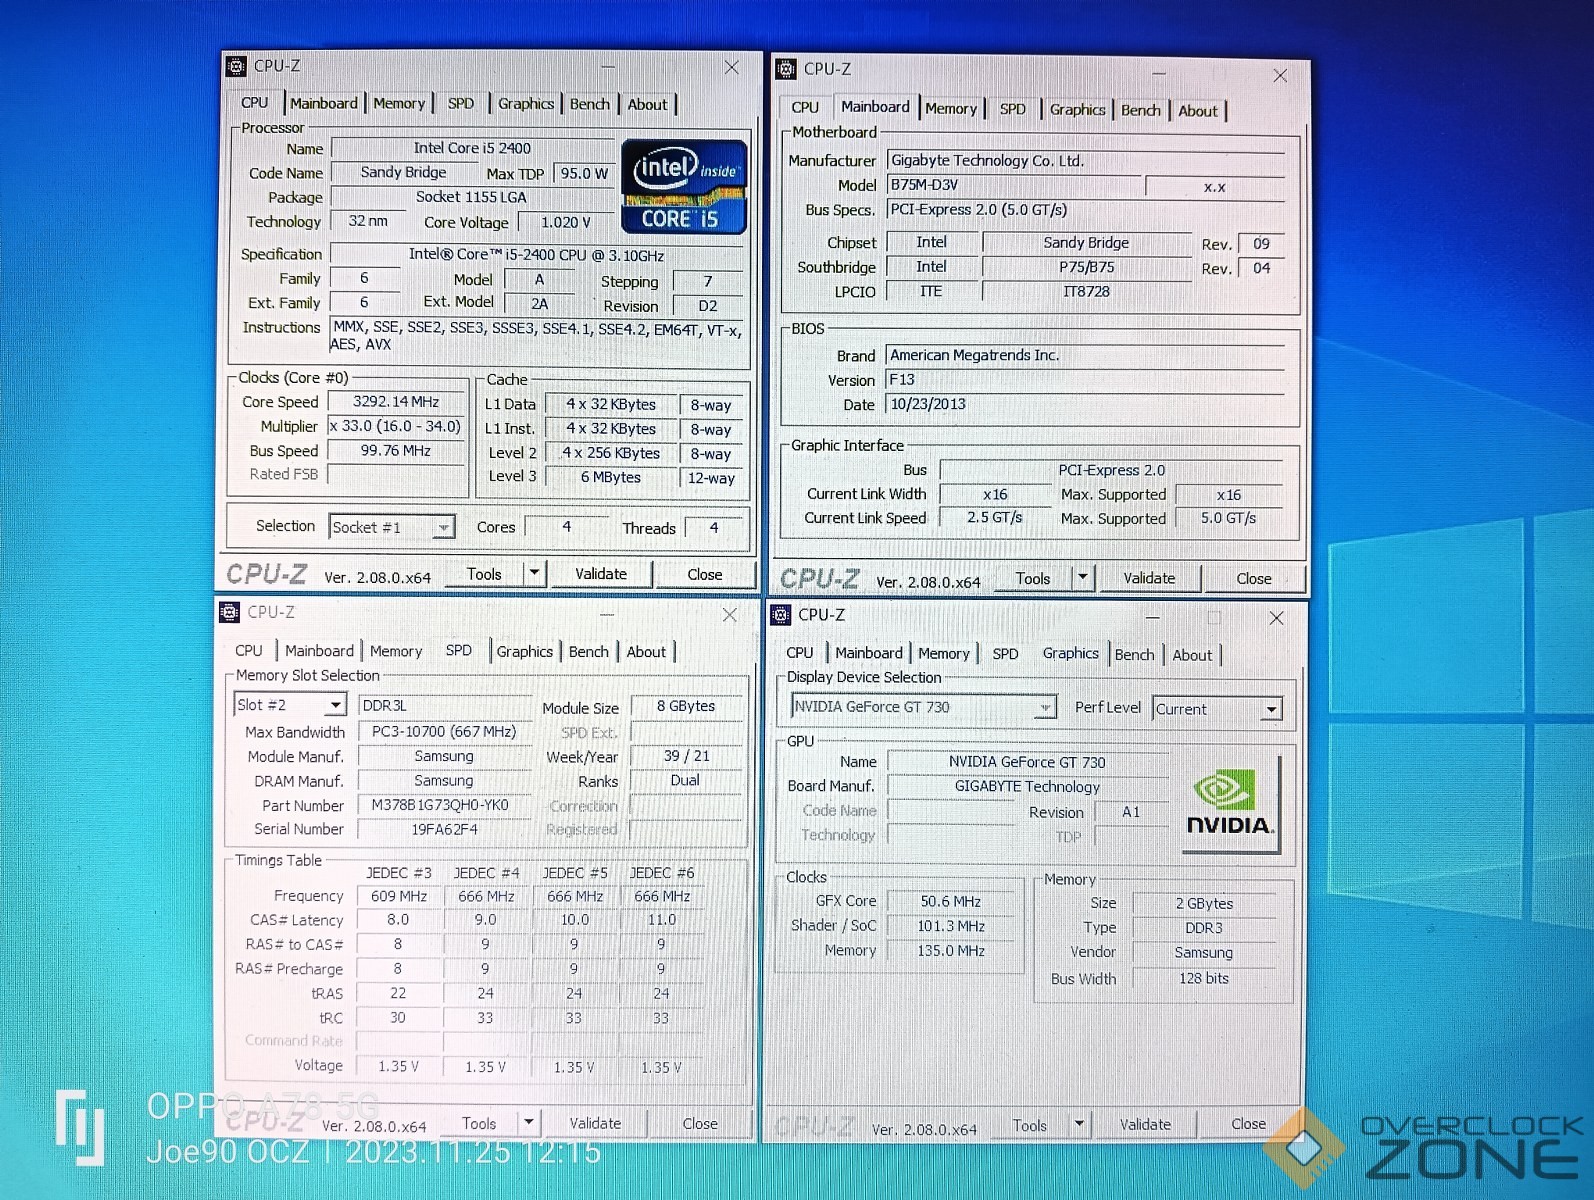
Task: Expand Tools arrow in the i5 2400 CPU window
Action: tap(534, 573)
